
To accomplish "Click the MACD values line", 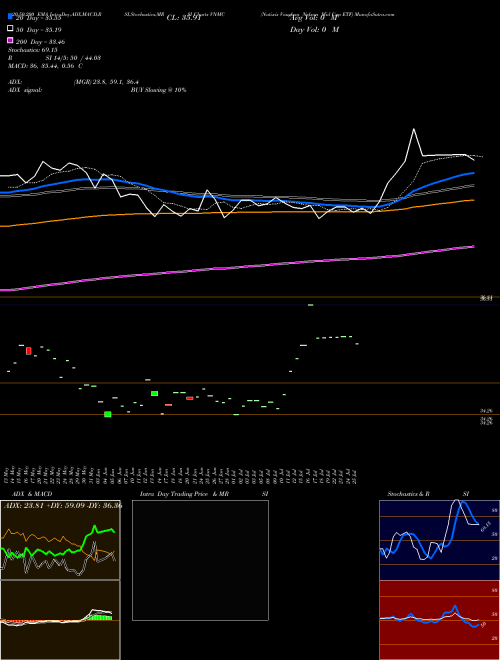I will tap(45, 66).
